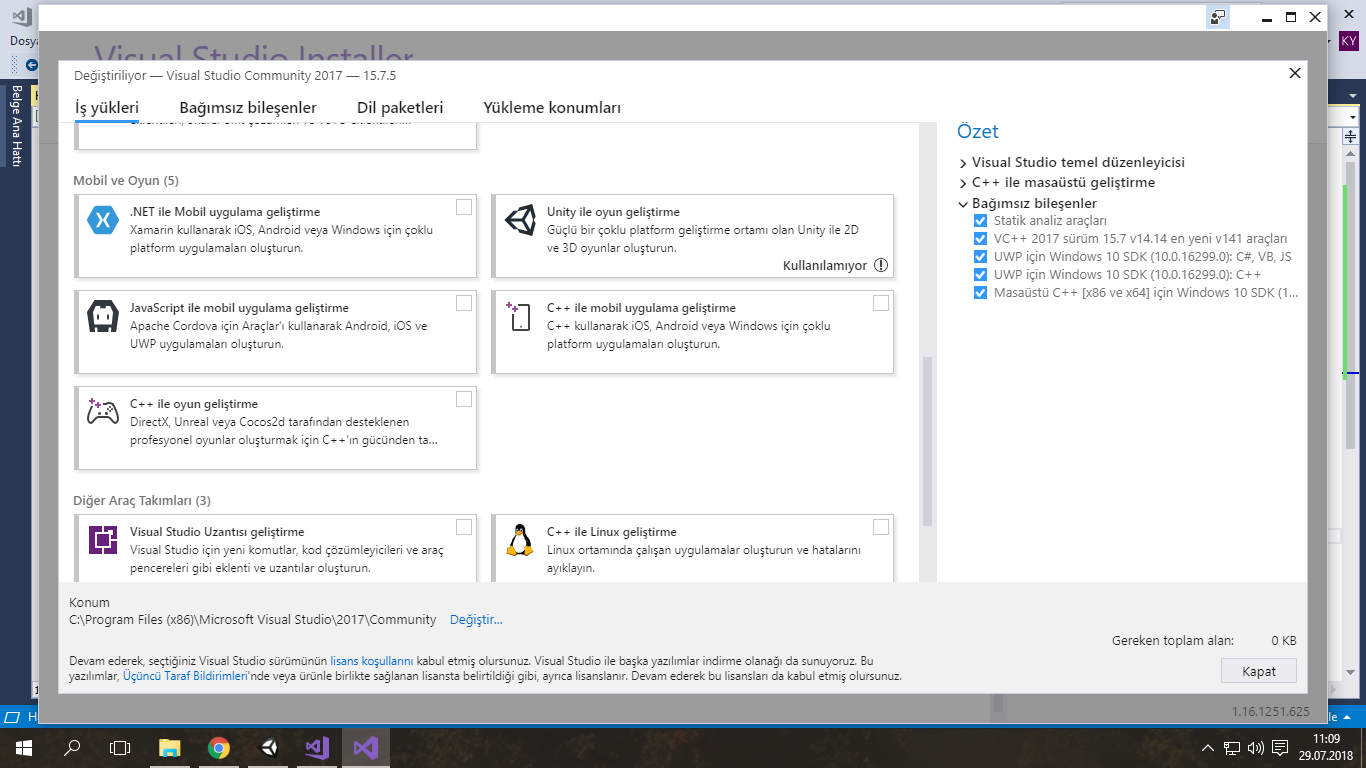The image size is (1366, 768).
Task: Show hidden system tray icons
Action: pos(1208,747)
